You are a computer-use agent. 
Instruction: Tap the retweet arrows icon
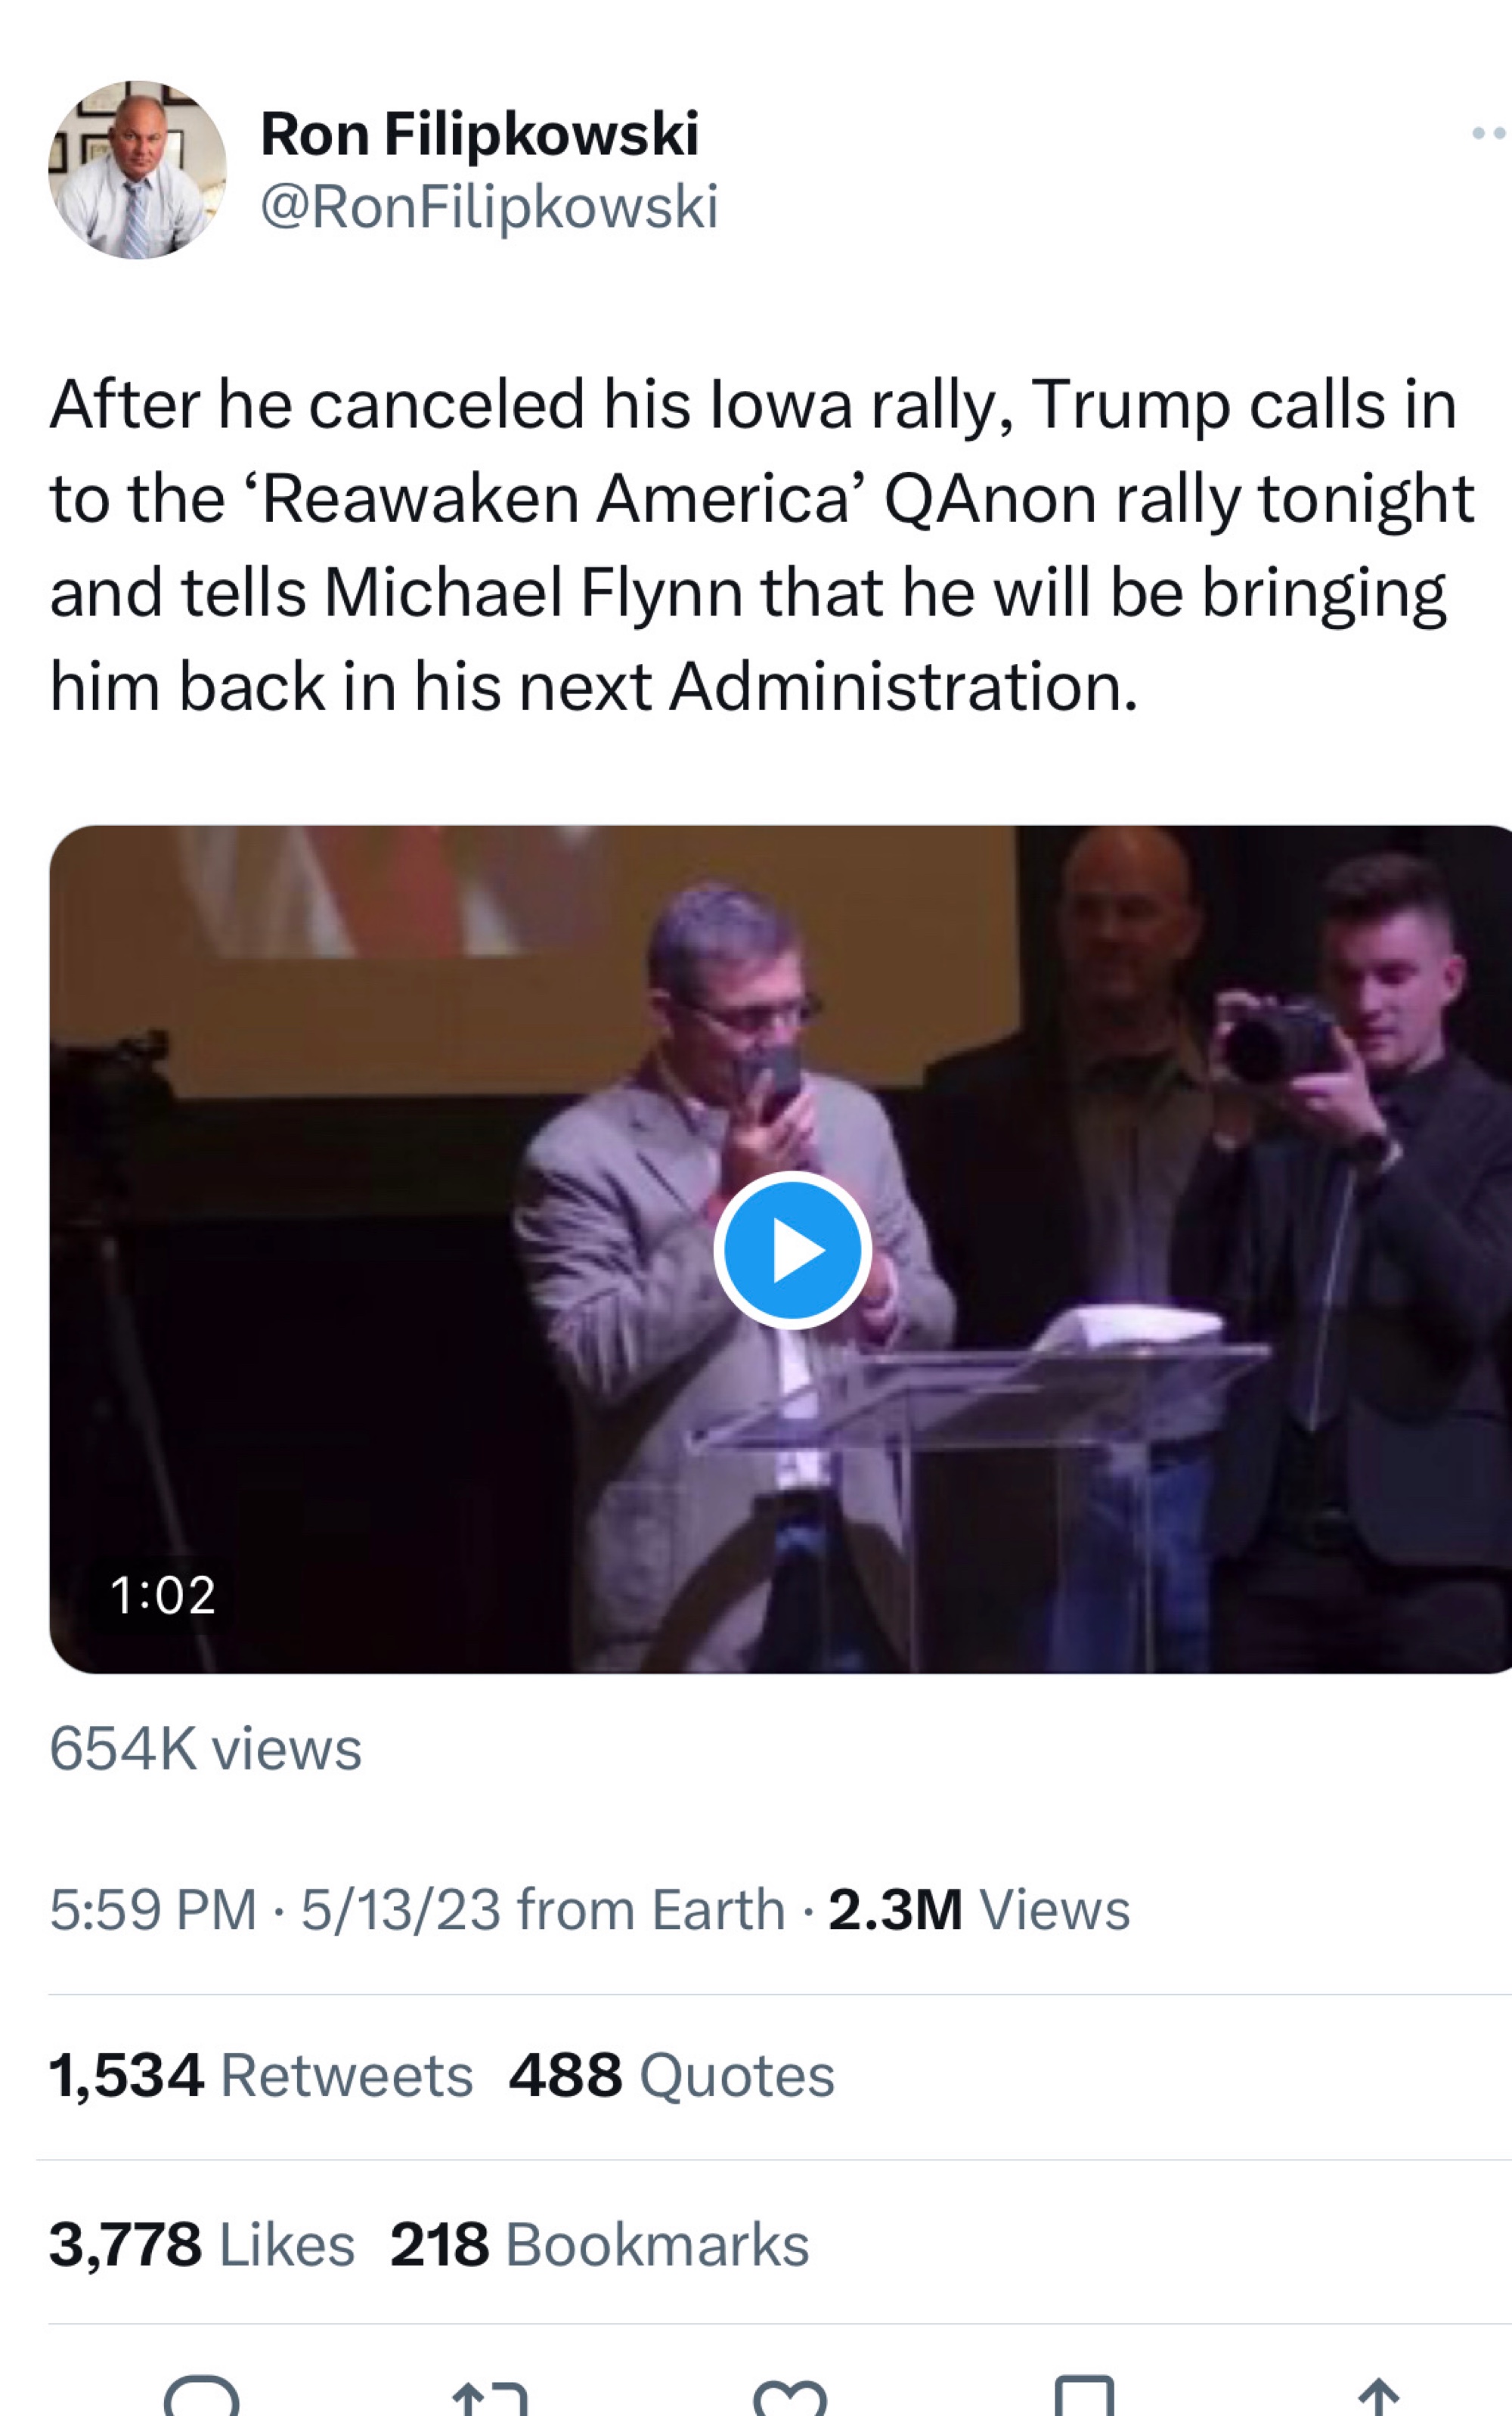(490, 2396)
